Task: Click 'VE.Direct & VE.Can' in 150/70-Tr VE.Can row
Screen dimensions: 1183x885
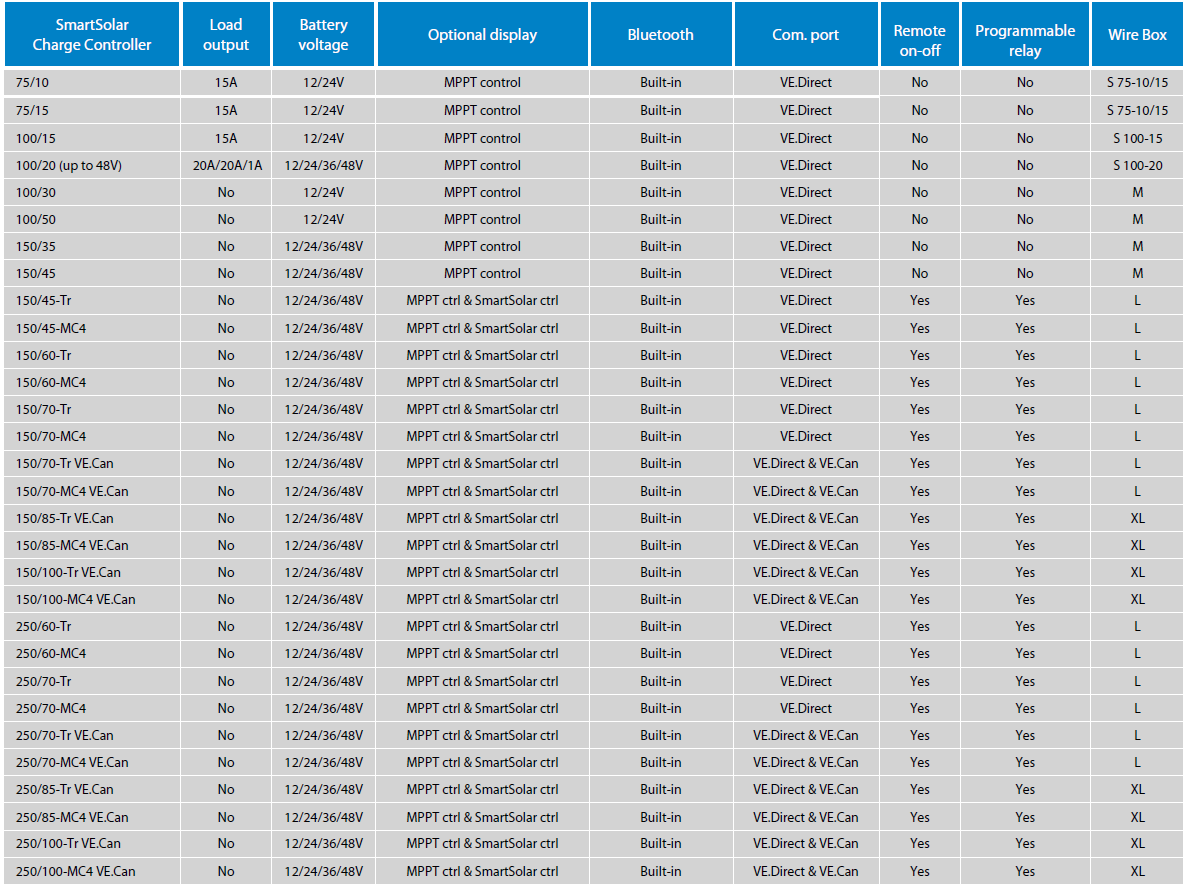Action: click(806, 463)
